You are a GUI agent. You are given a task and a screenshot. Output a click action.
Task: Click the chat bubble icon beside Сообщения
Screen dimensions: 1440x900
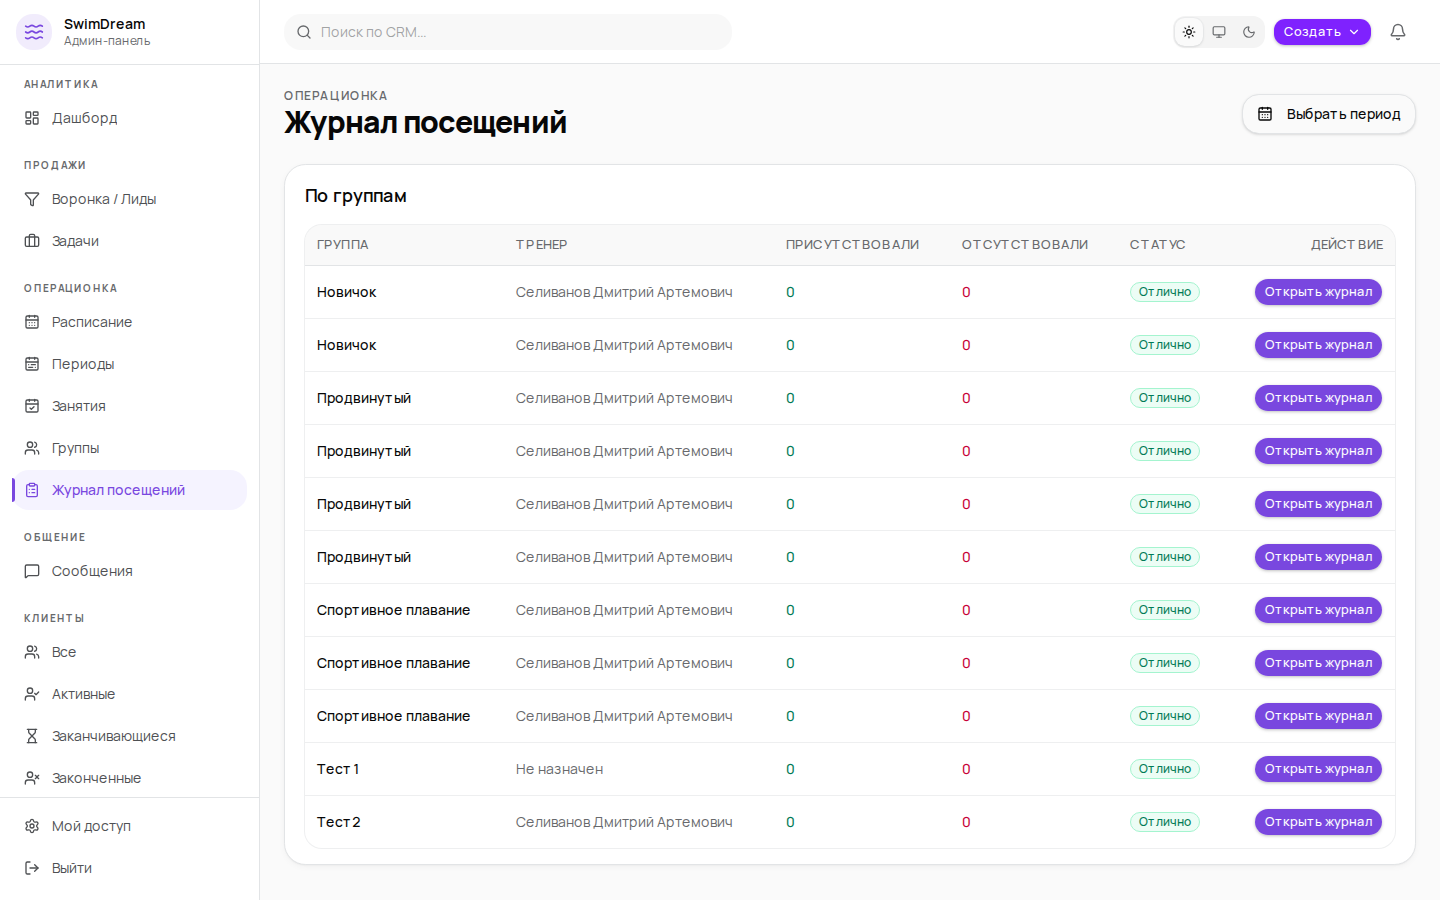tap(32, 571)
